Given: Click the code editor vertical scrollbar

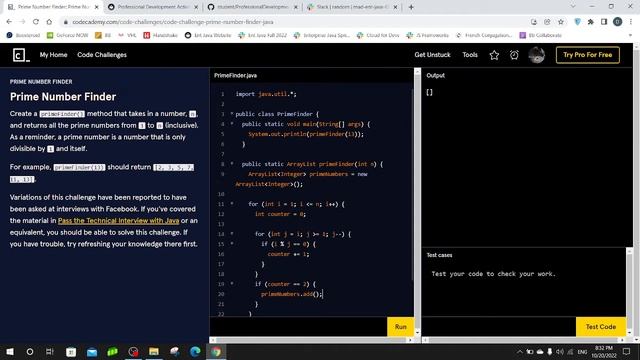Looking at the screenshot, I should (417, 202).
